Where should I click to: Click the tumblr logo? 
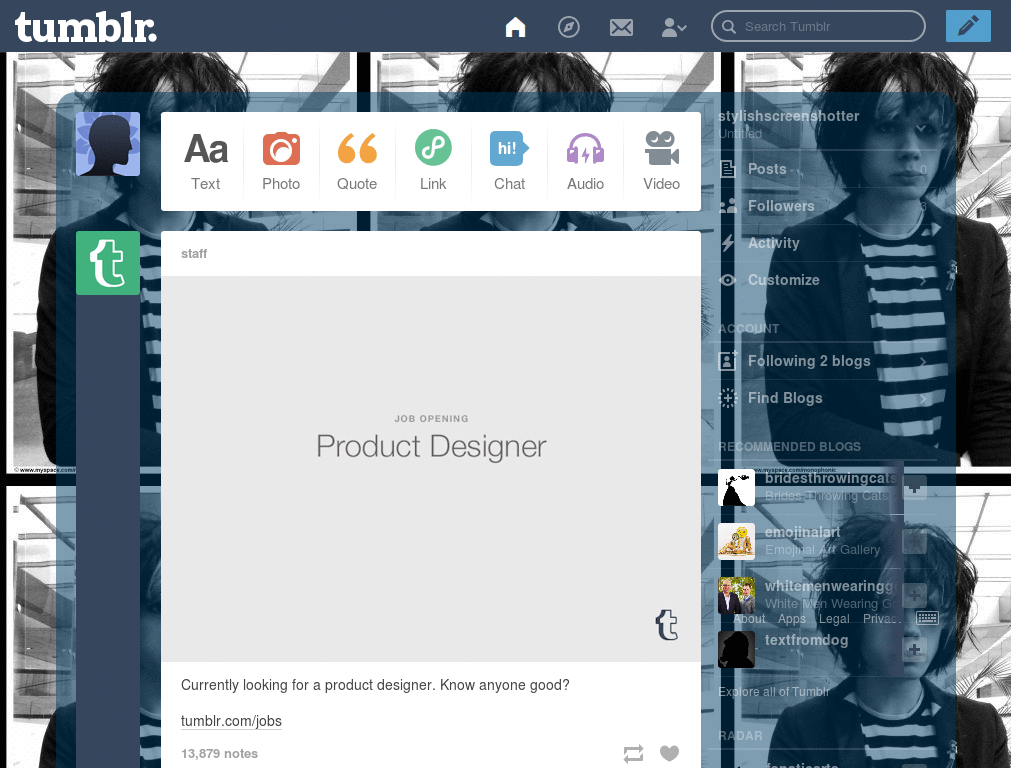coord(86,27)
